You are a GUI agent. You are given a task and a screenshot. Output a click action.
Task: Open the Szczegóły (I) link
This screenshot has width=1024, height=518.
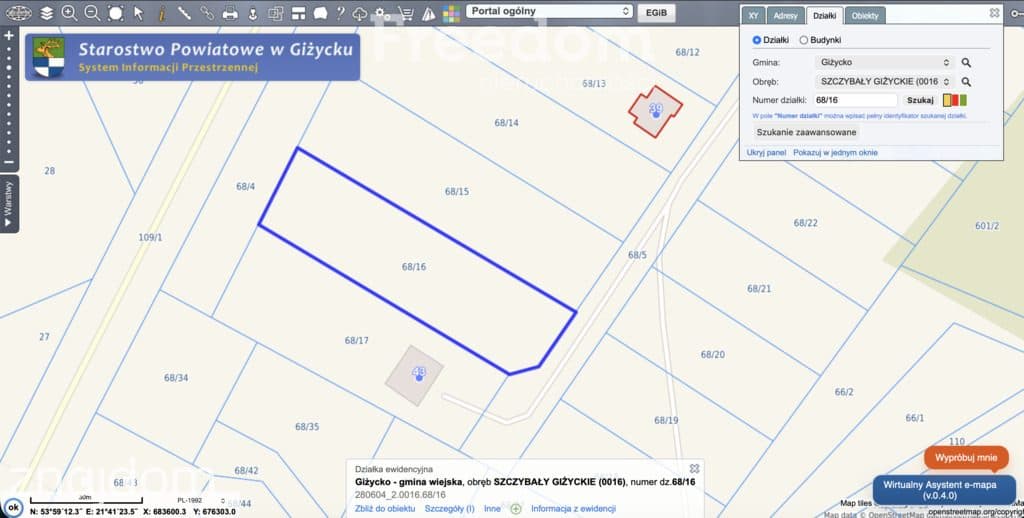click(449, 508)
